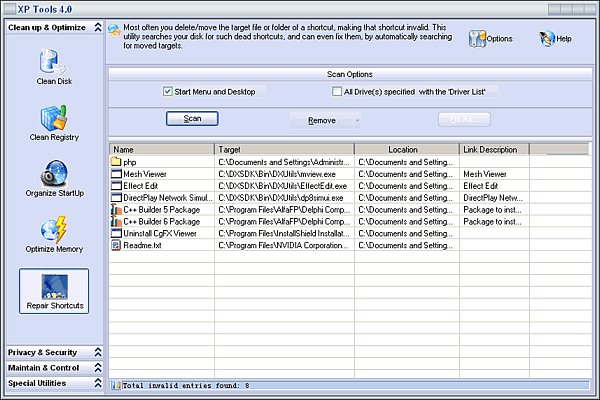Click the status bar chart icon
This screenshot has width=600, height=400.
[116, 385]
